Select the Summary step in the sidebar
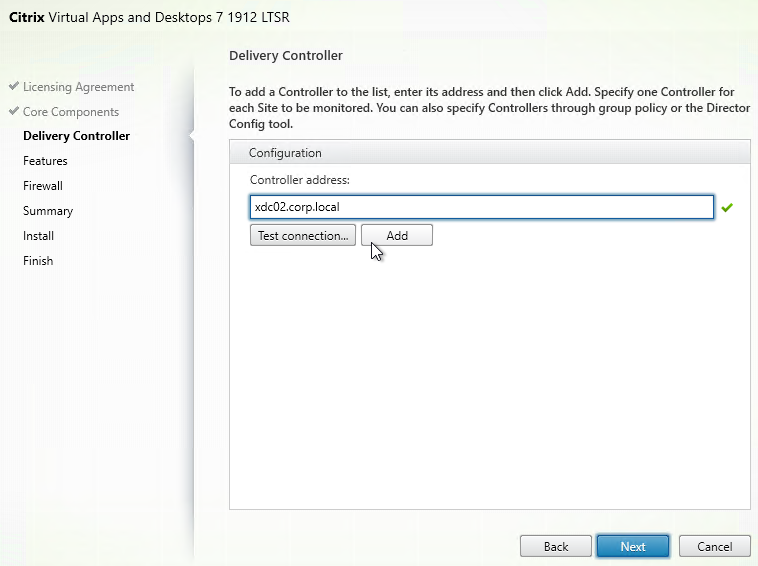758x566 pixels. point(48,211)
